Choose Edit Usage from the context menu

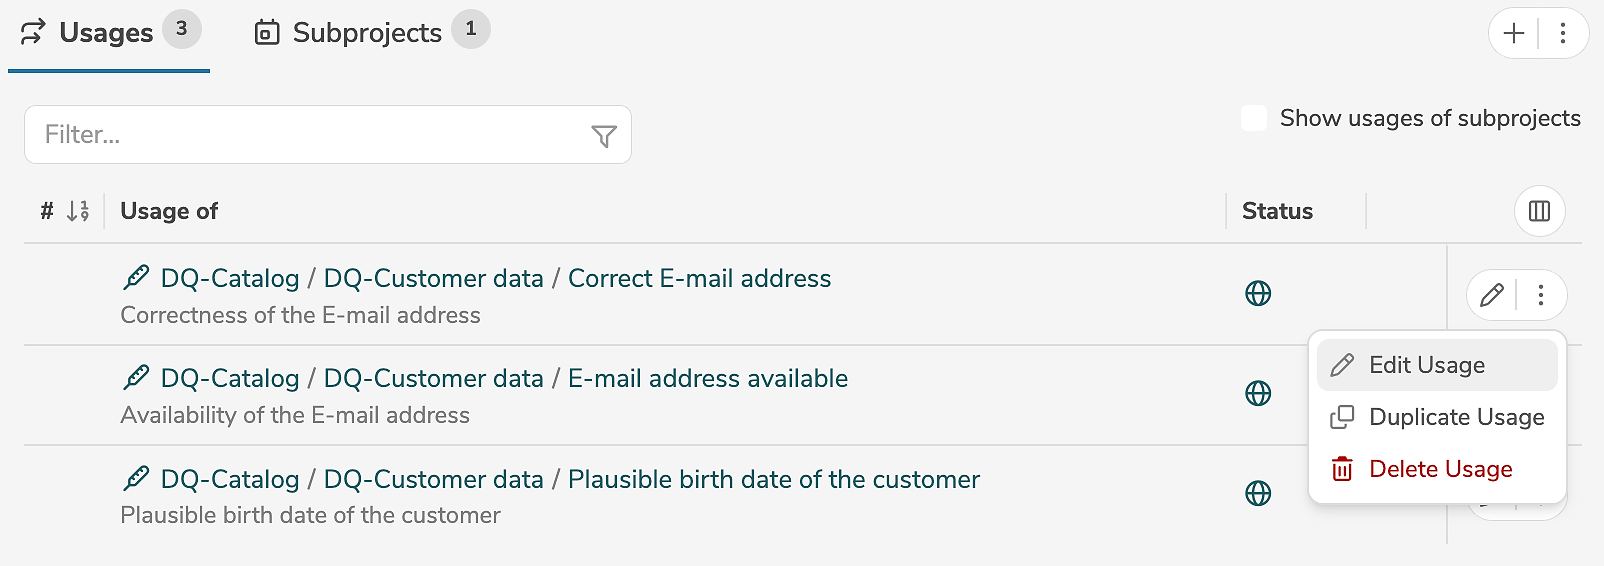pyautogui.click(x=1427, y=365)
